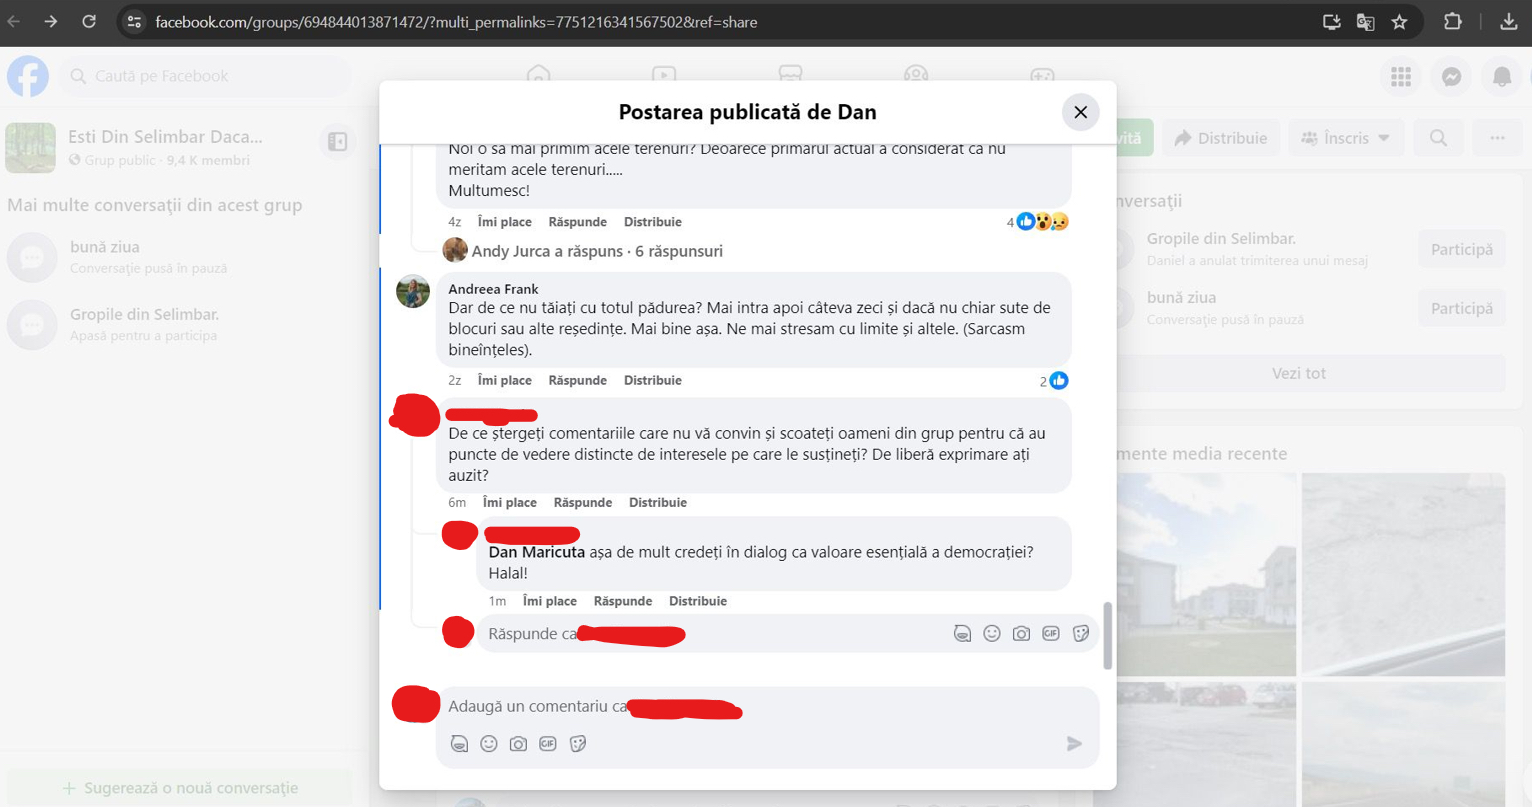Open the Facebook apps grid menu
1532x807 pixels.
coord(1401,77)
